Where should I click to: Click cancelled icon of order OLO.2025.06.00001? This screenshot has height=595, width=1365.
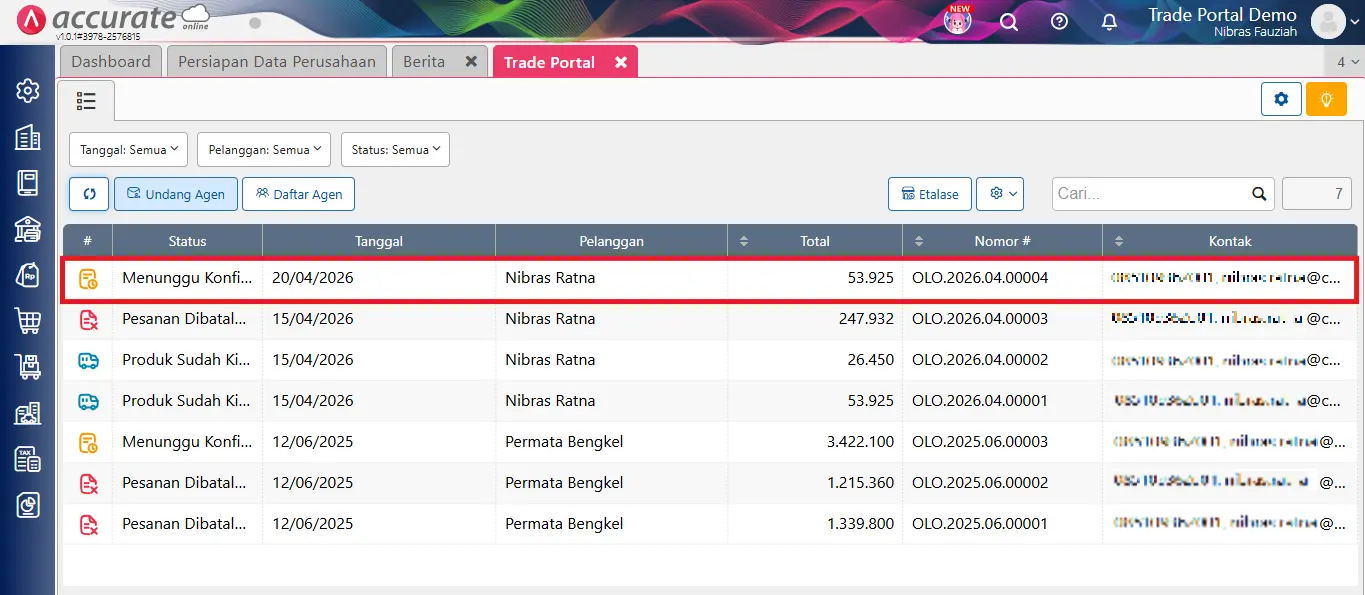[x=88, y=524]
